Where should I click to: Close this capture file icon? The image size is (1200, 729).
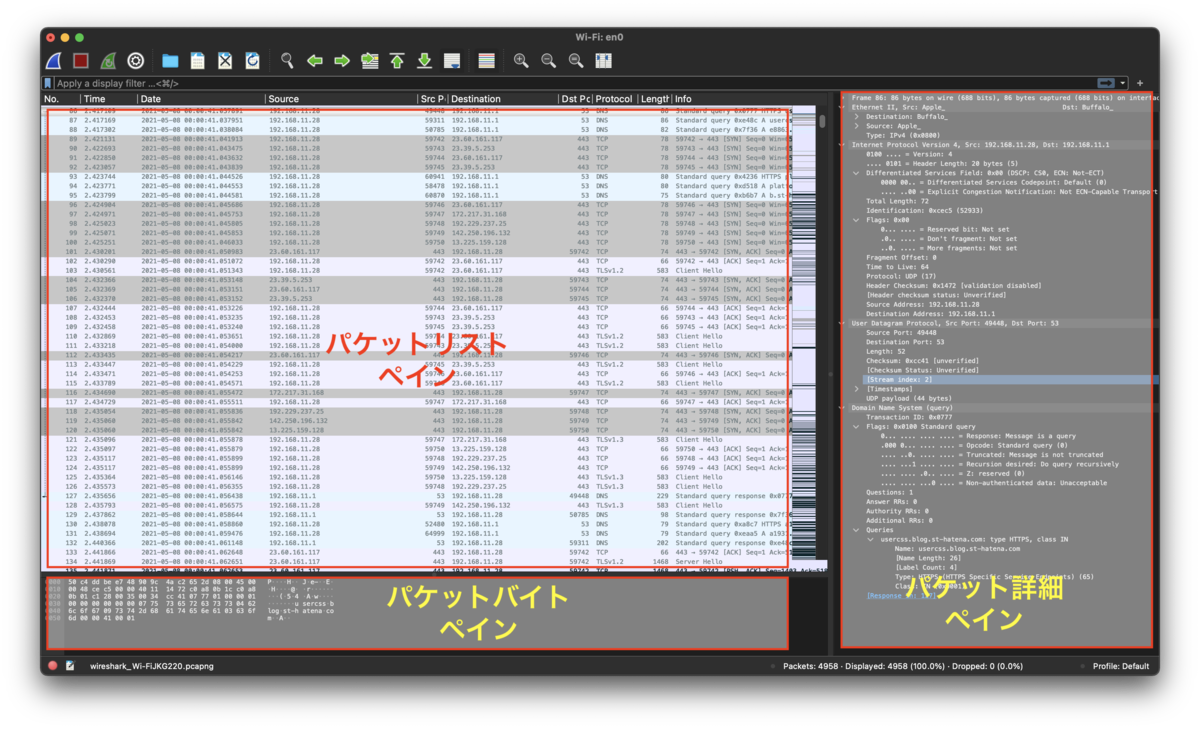[x=225, y=61]
